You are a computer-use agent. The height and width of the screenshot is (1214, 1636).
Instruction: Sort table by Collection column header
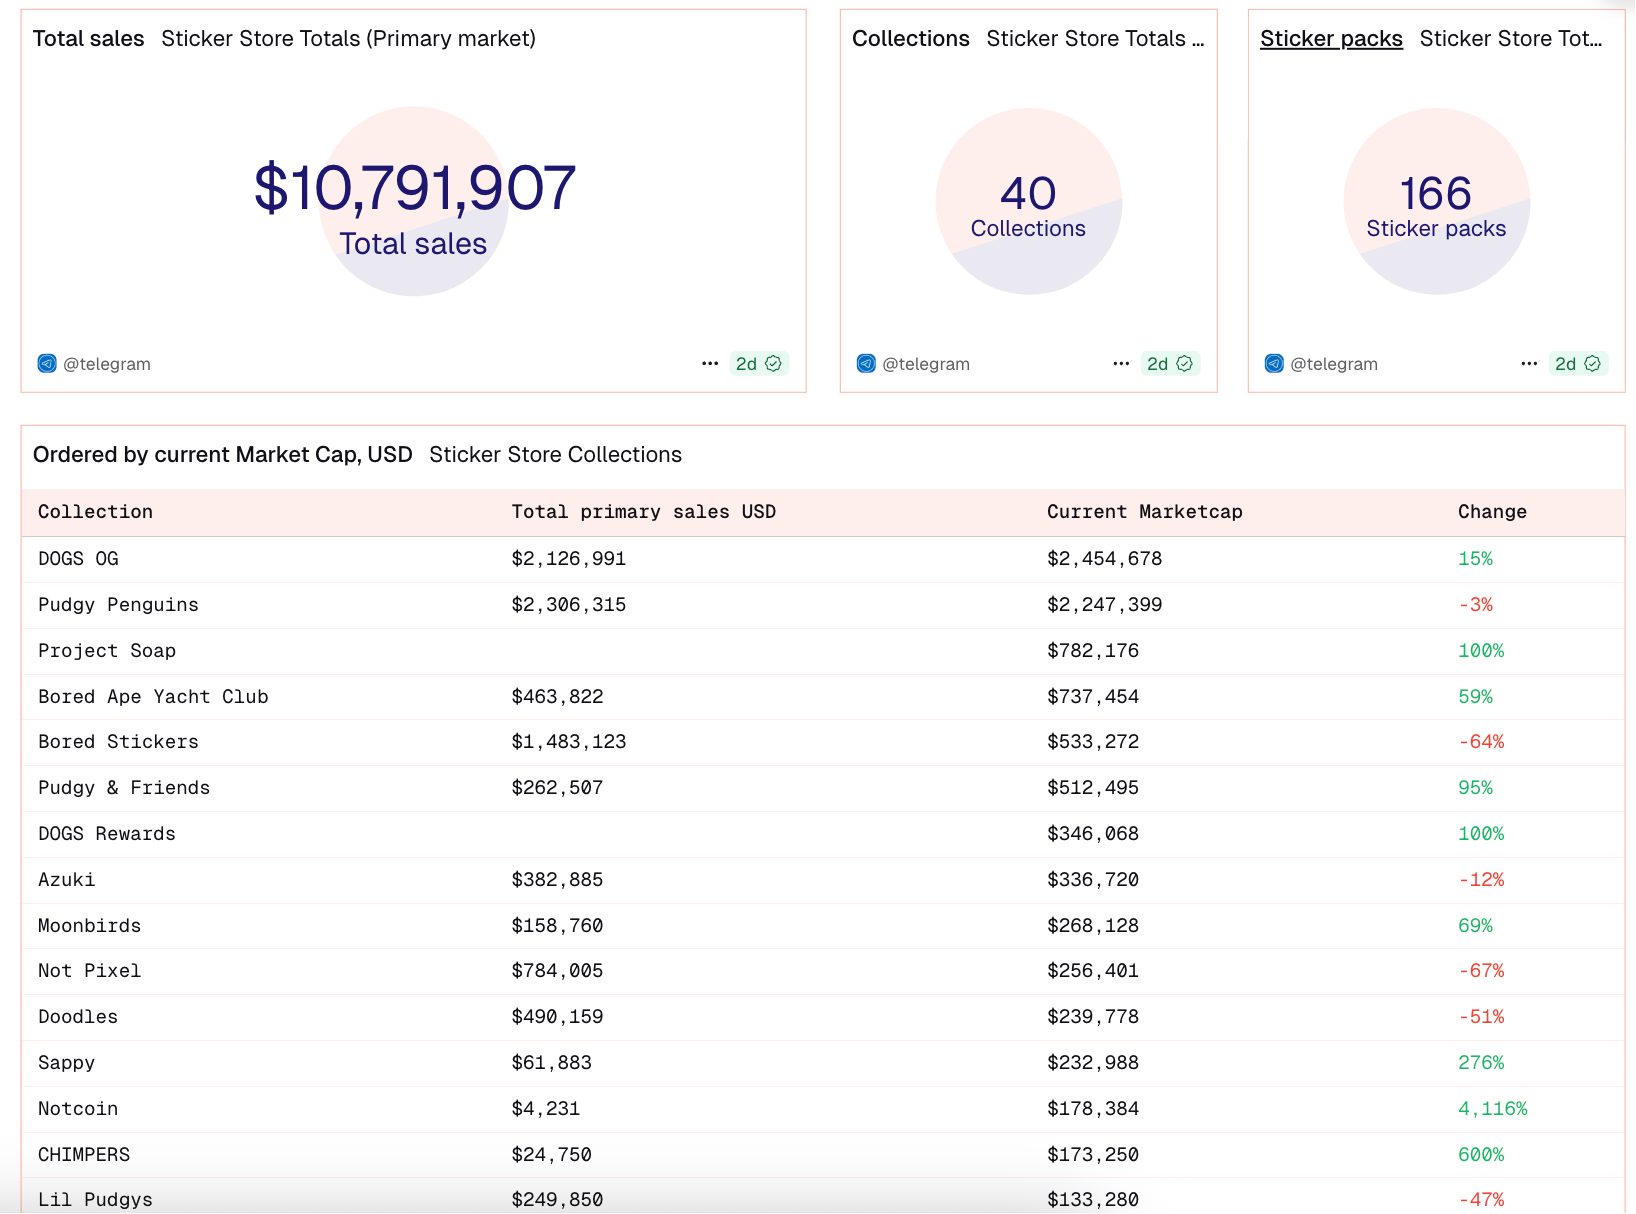coord(95,512)
